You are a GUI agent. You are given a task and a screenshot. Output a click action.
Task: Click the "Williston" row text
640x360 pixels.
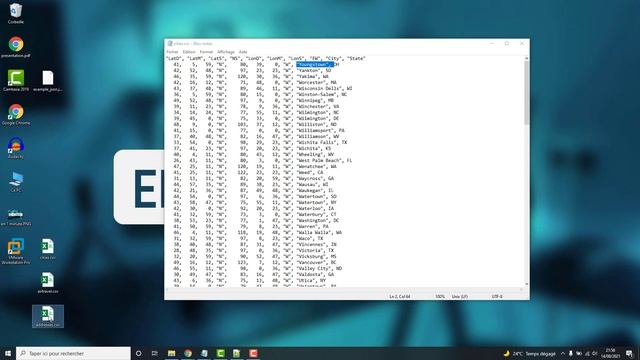311,124
